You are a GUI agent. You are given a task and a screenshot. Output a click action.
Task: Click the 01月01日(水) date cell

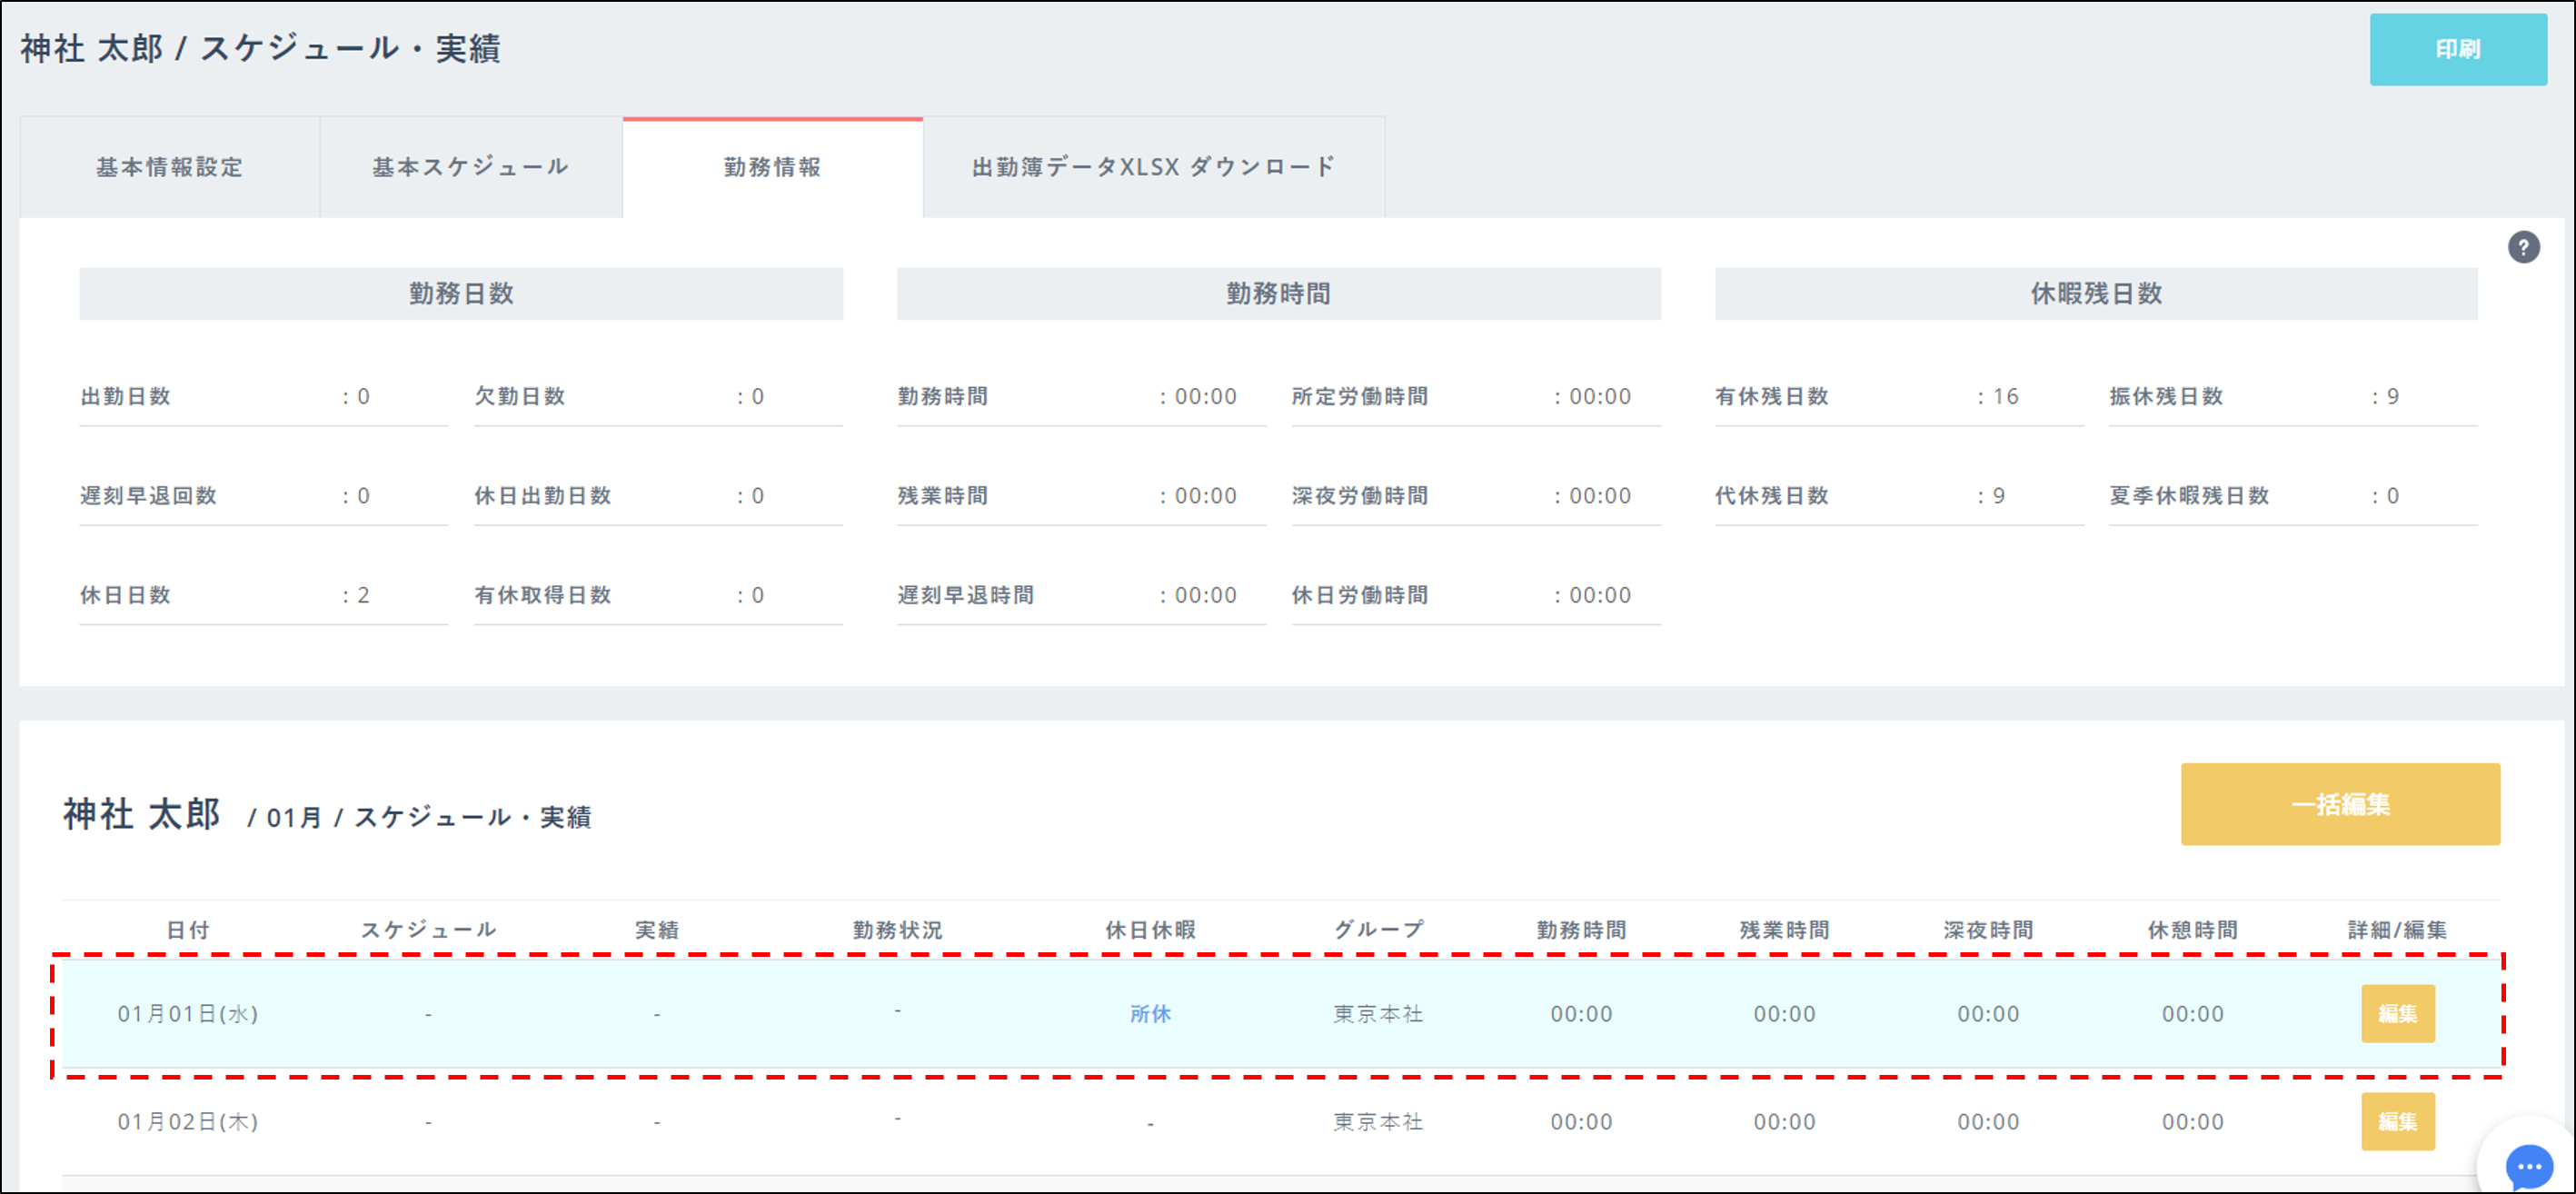click(188, 1013)
